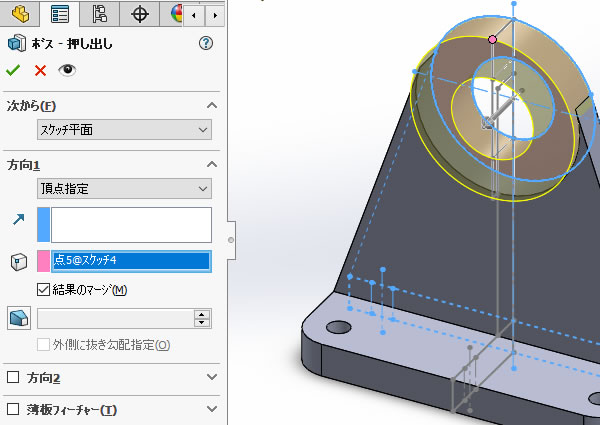Uncheck the 結果のマージ(M) checkbox

point(43,290)
